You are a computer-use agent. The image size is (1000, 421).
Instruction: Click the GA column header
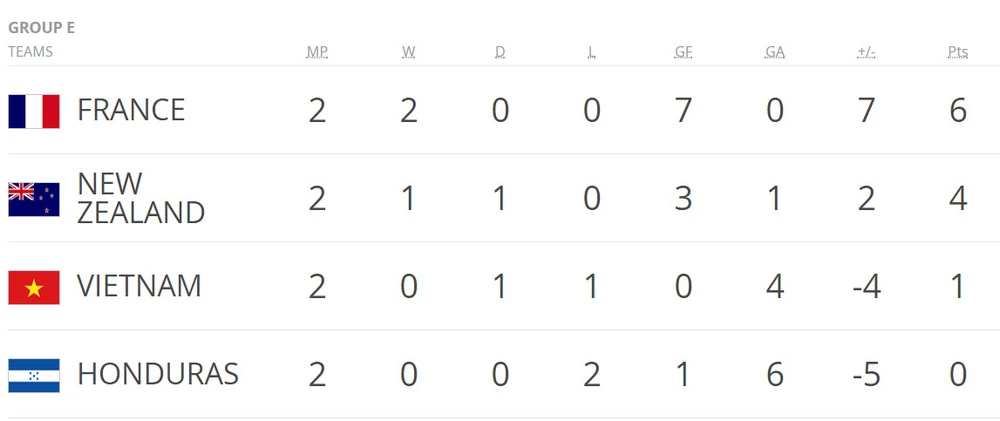775,52
